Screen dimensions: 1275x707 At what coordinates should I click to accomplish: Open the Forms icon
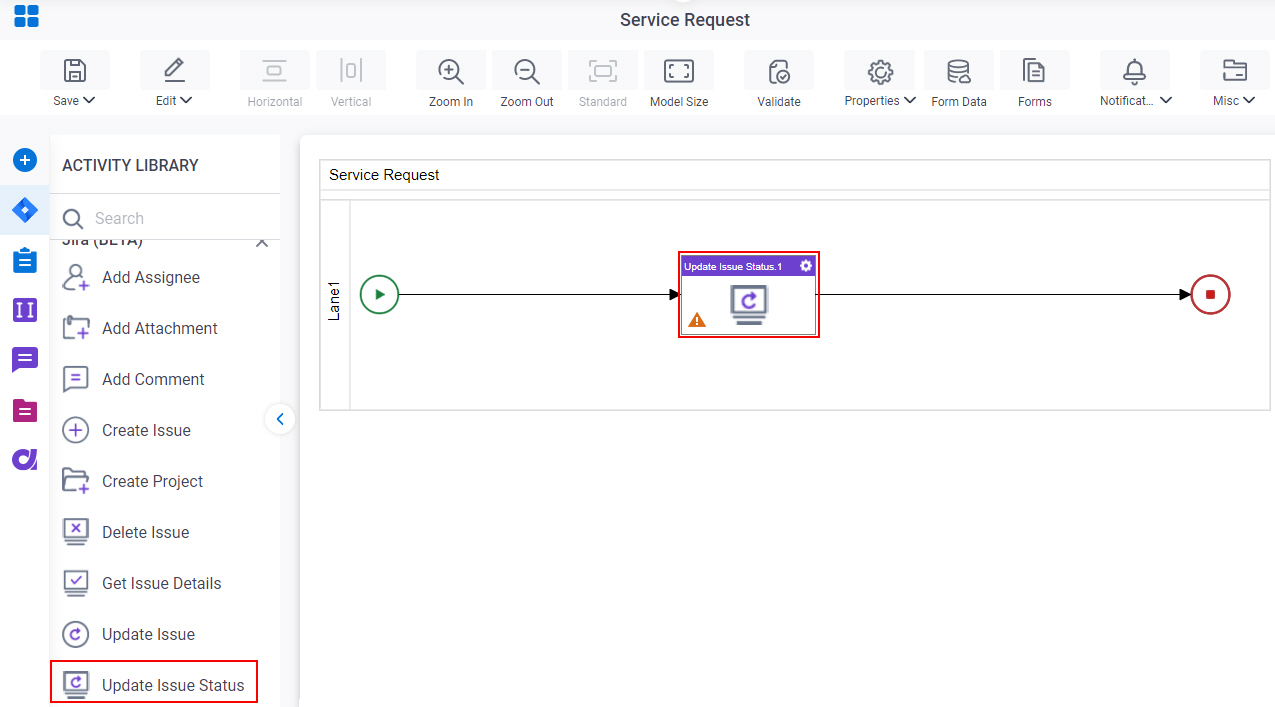pyautogui.click(x=1034, y=71)
